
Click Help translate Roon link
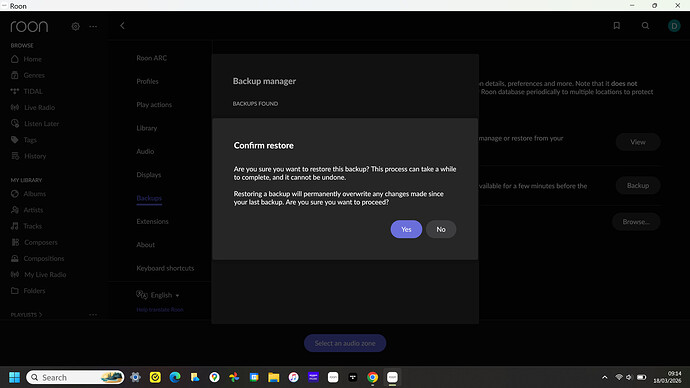click(160, 310)
